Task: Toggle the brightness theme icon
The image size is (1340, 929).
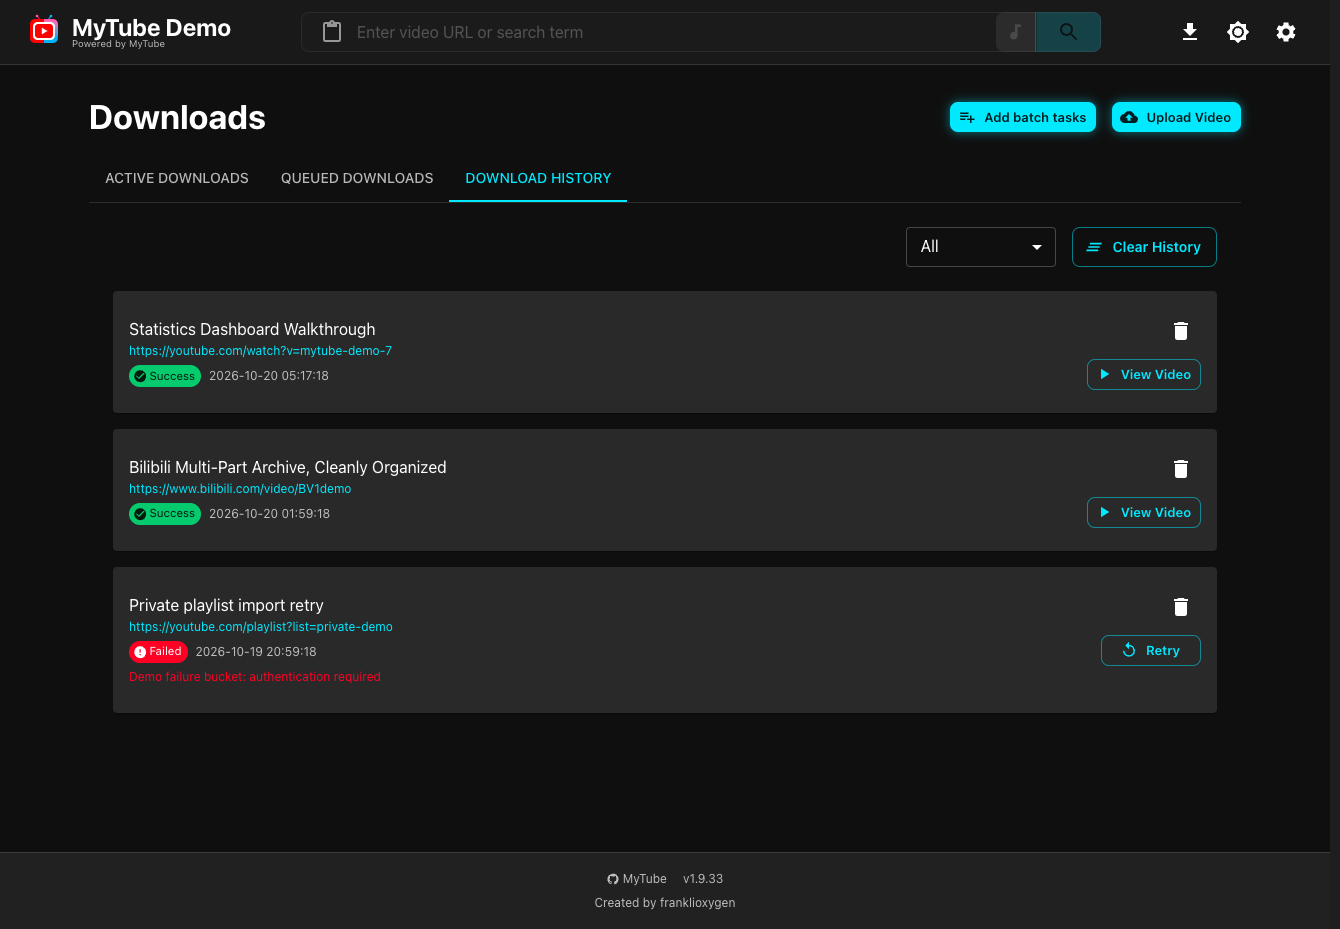Action: tap(1238, 32)
